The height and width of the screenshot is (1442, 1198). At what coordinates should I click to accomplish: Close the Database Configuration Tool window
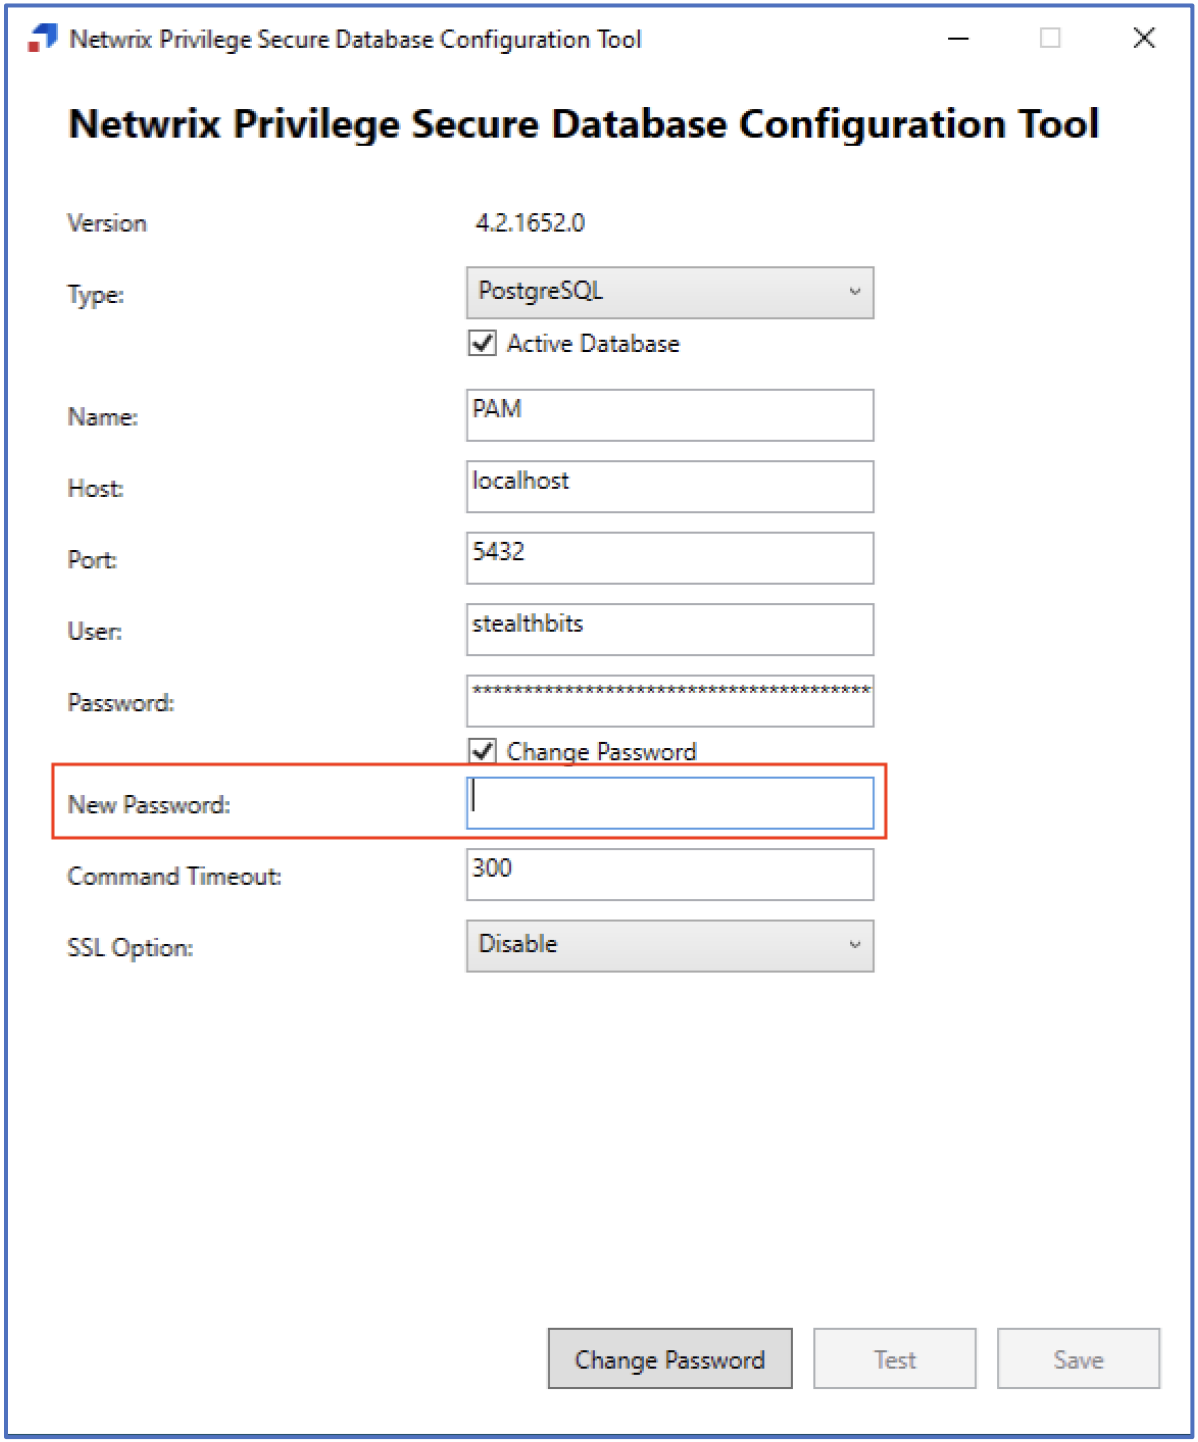[x=1144, y=38]
